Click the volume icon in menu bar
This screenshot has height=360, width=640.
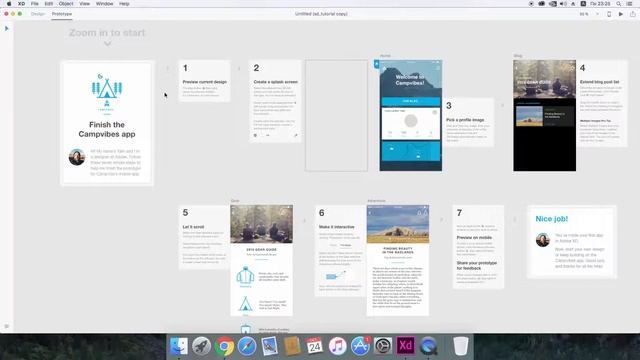[563, 4]
